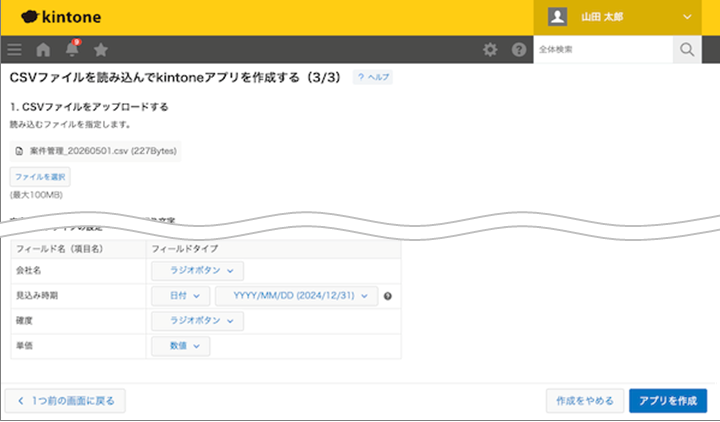Click 1つ前の画面に戻る button
Screen dimensions: 720x422
click(x=65, y=401)
